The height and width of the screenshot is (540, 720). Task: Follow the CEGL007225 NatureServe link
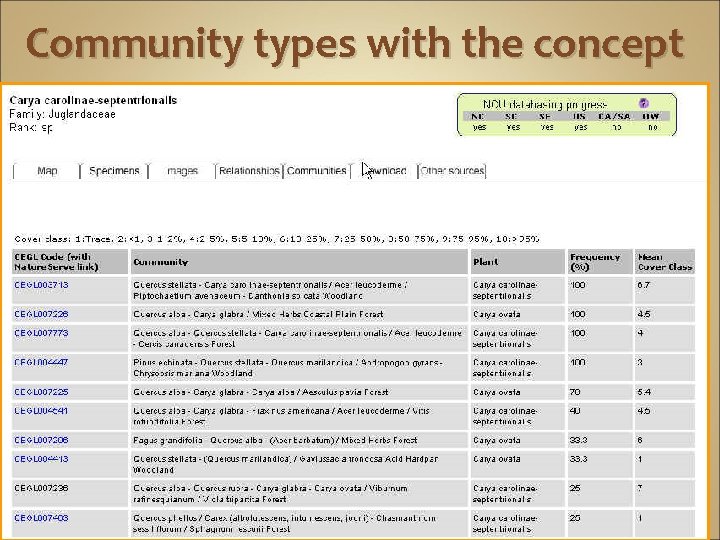pos(41,392)
